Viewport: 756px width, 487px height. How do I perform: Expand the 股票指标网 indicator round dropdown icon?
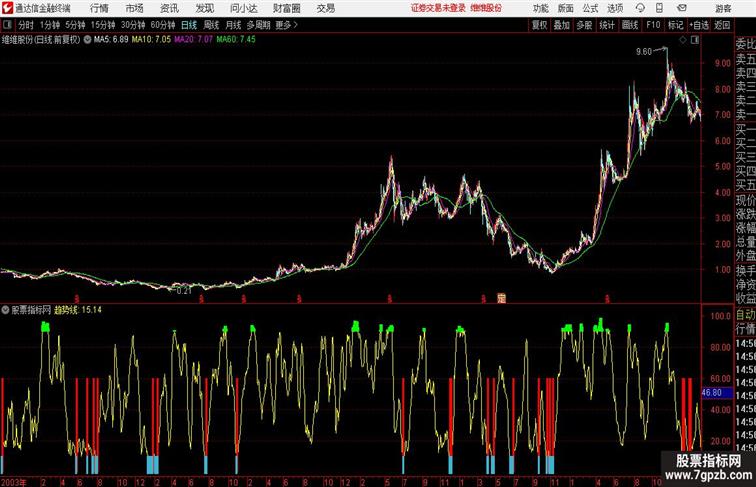5,310
